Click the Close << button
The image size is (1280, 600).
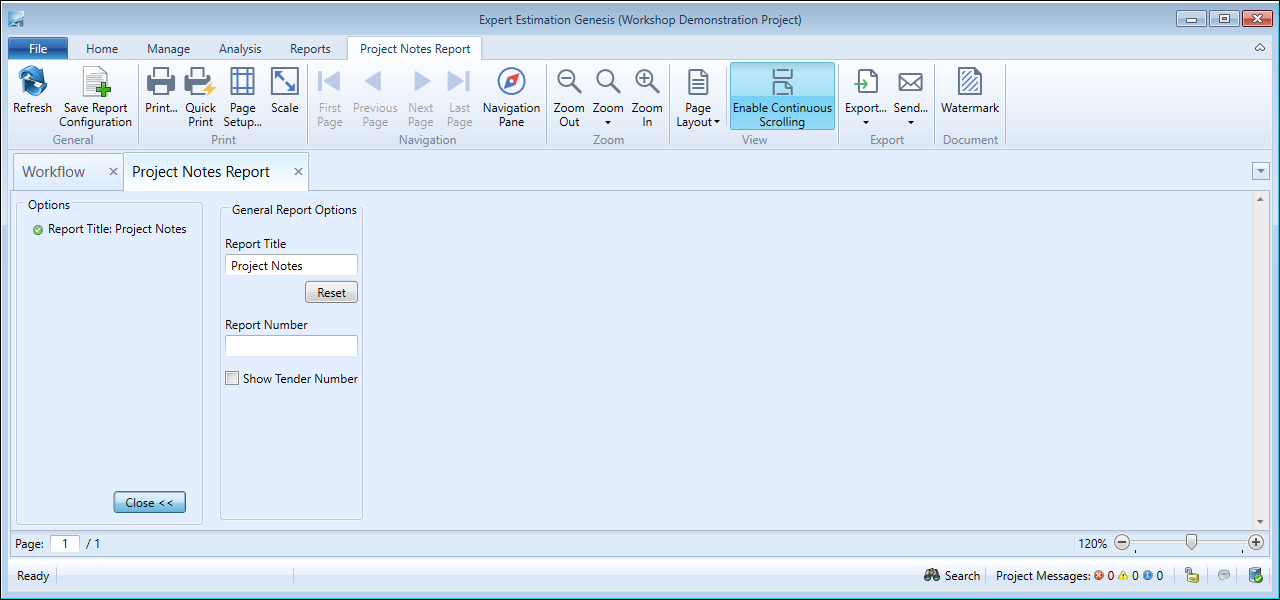coord(149,503)
